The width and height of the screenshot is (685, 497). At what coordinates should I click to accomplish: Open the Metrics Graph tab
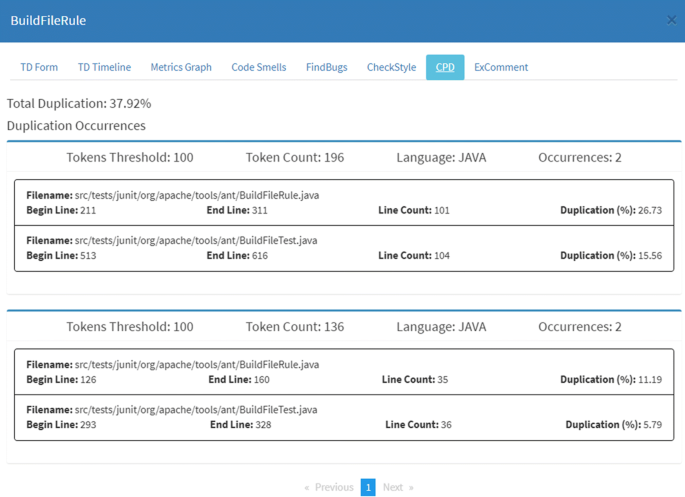(181, 67)
